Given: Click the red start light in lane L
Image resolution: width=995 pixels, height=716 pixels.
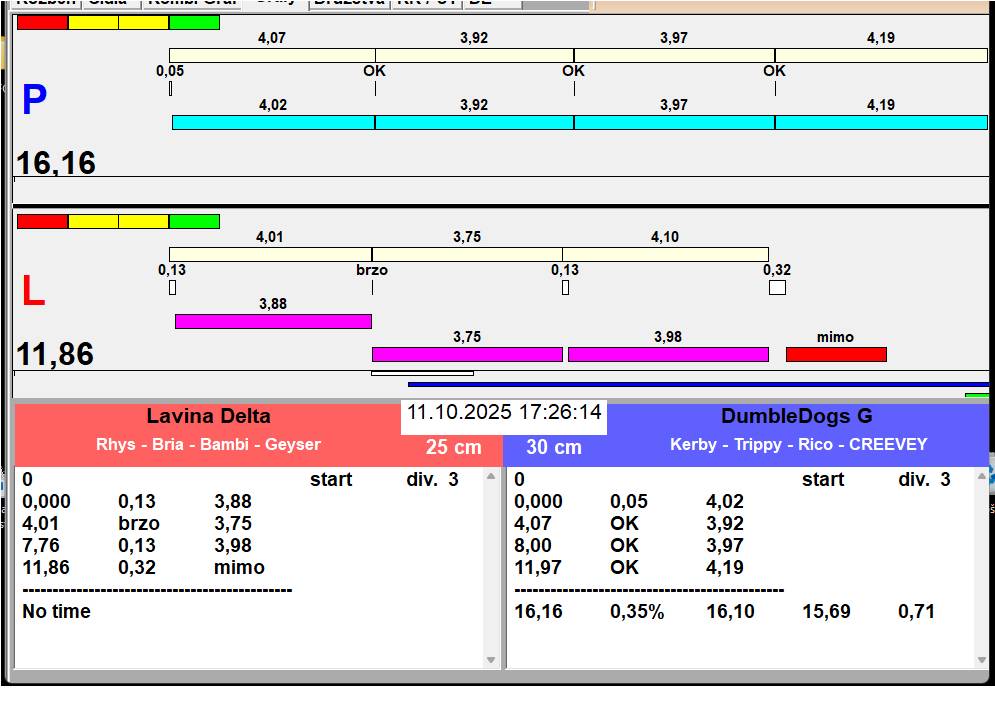Looking at the screenshot, I should (x=42, y=221).
